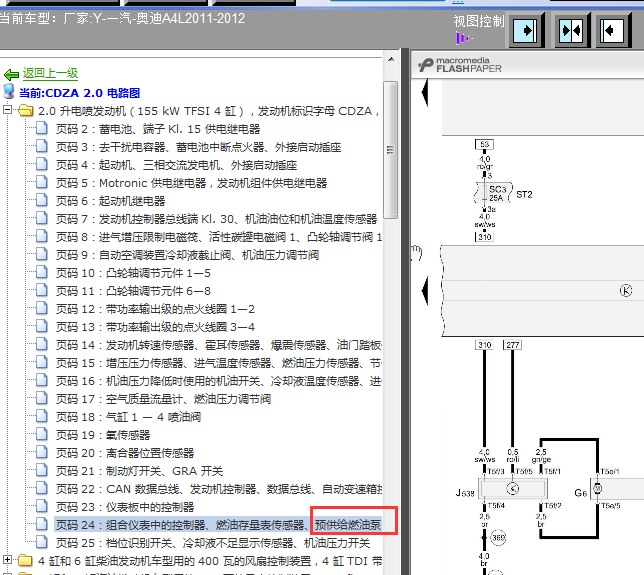Click the 视图控制 label
The height and width of the screenshot is (575, 644).
pos(478,21)
